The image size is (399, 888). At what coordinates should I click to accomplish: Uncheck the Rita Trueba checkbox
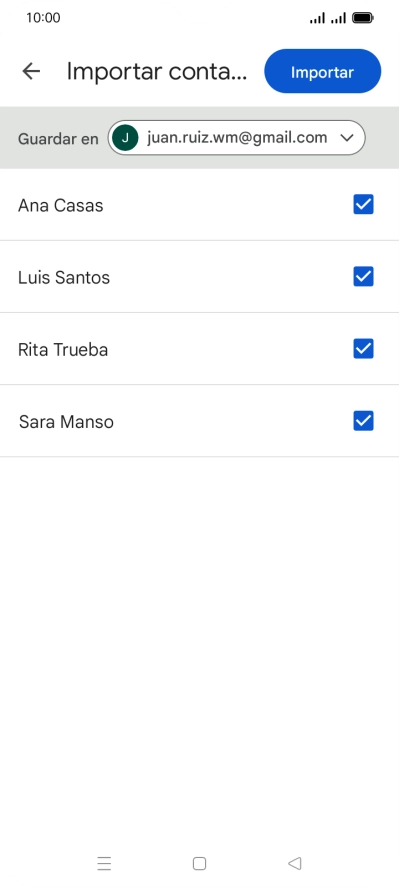coord(363,349)
